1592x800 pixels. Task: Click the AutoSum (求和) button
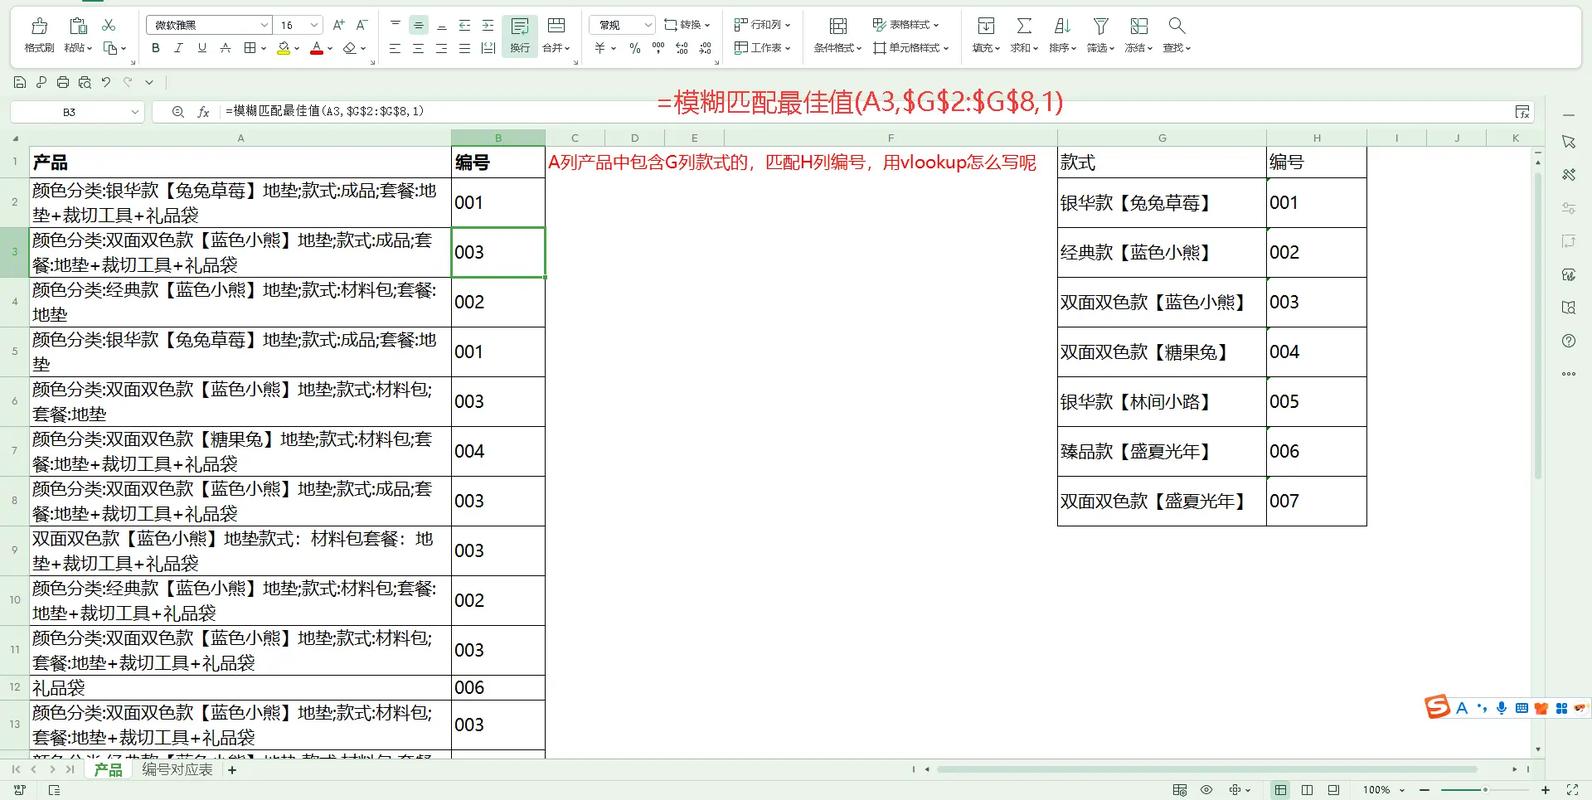tap(1024, 35)
